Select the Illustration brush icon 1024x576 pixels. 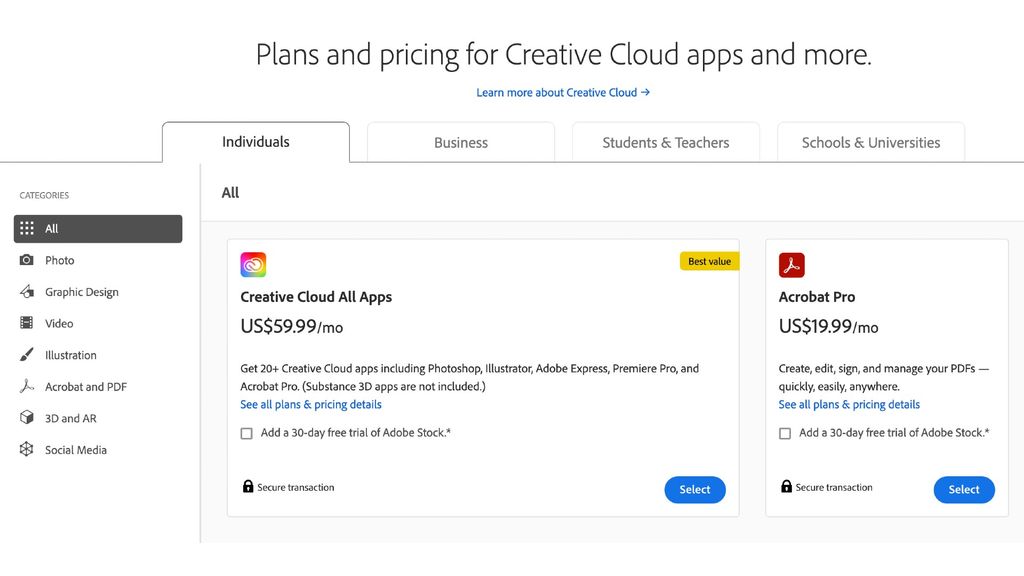(x=29, y=355)
